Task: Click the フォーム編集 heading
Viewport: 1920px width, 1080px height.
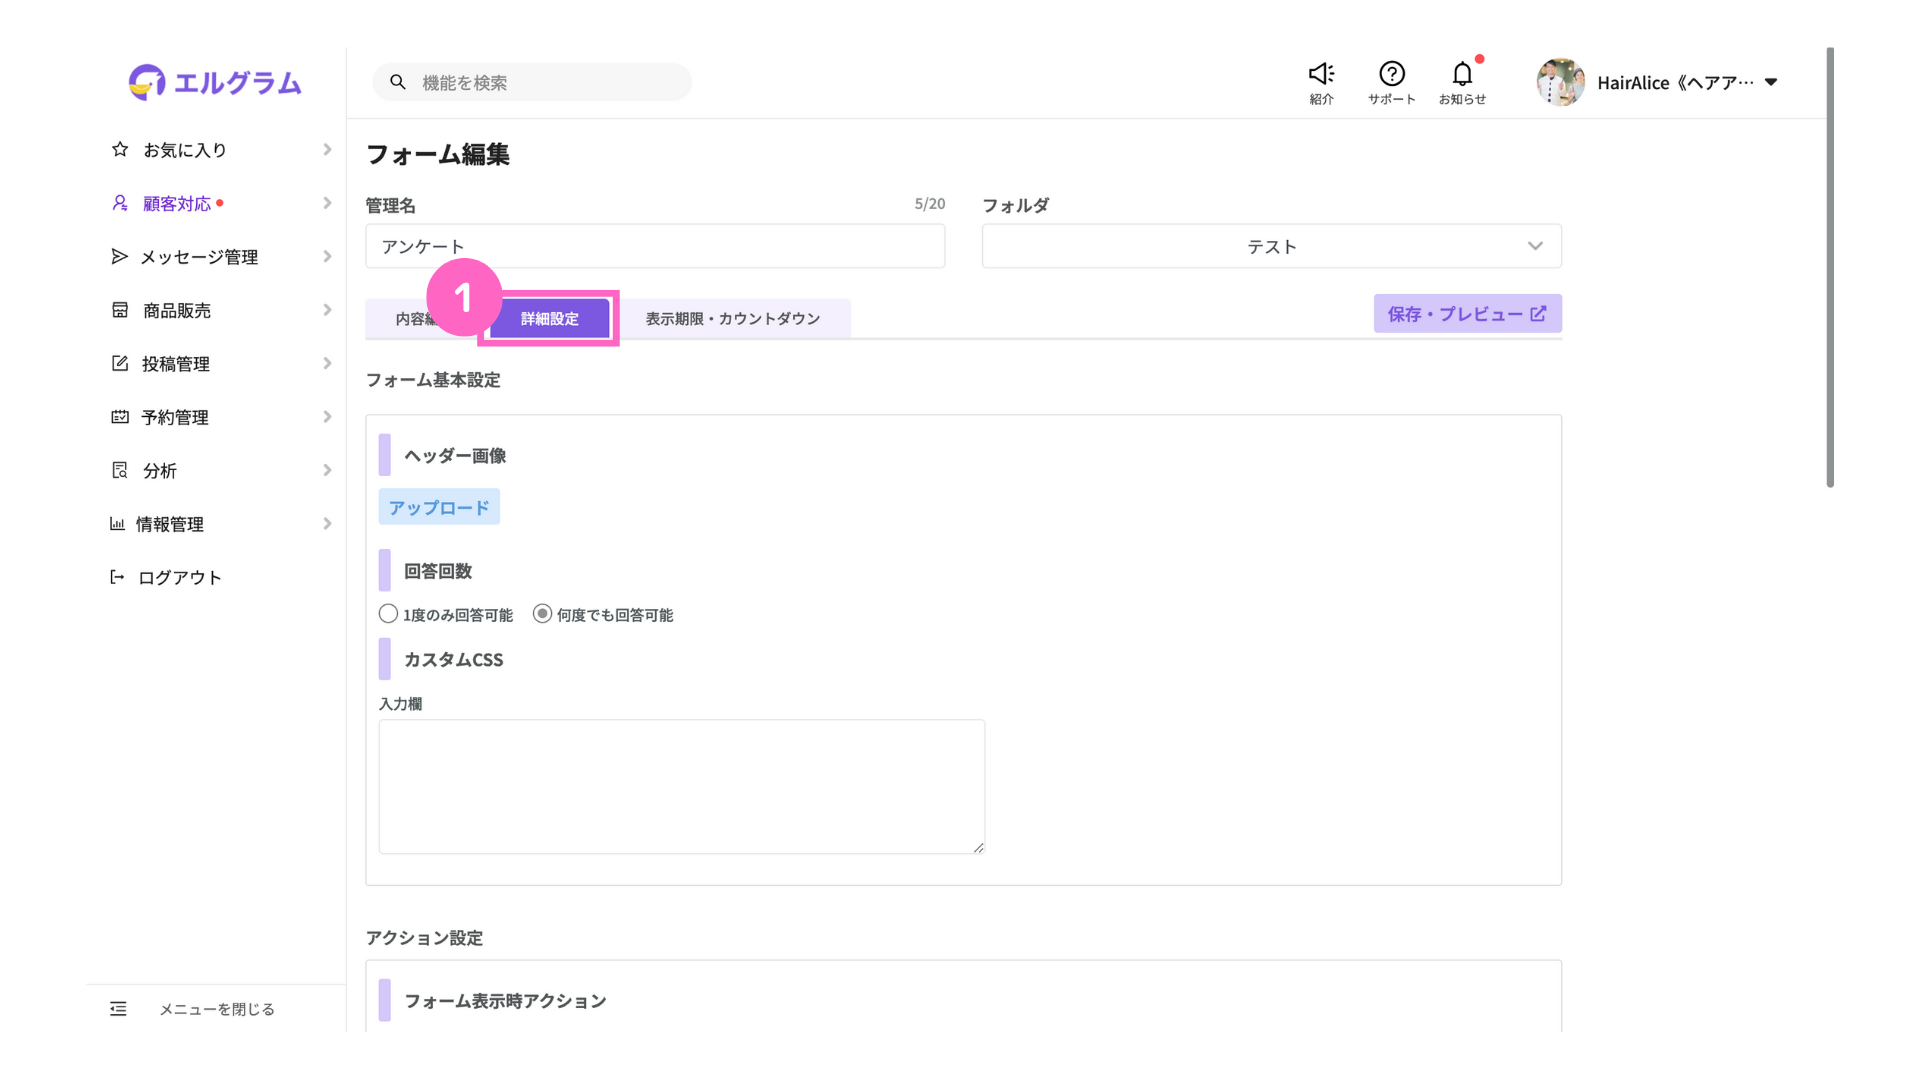Action: tap(438, 155)
